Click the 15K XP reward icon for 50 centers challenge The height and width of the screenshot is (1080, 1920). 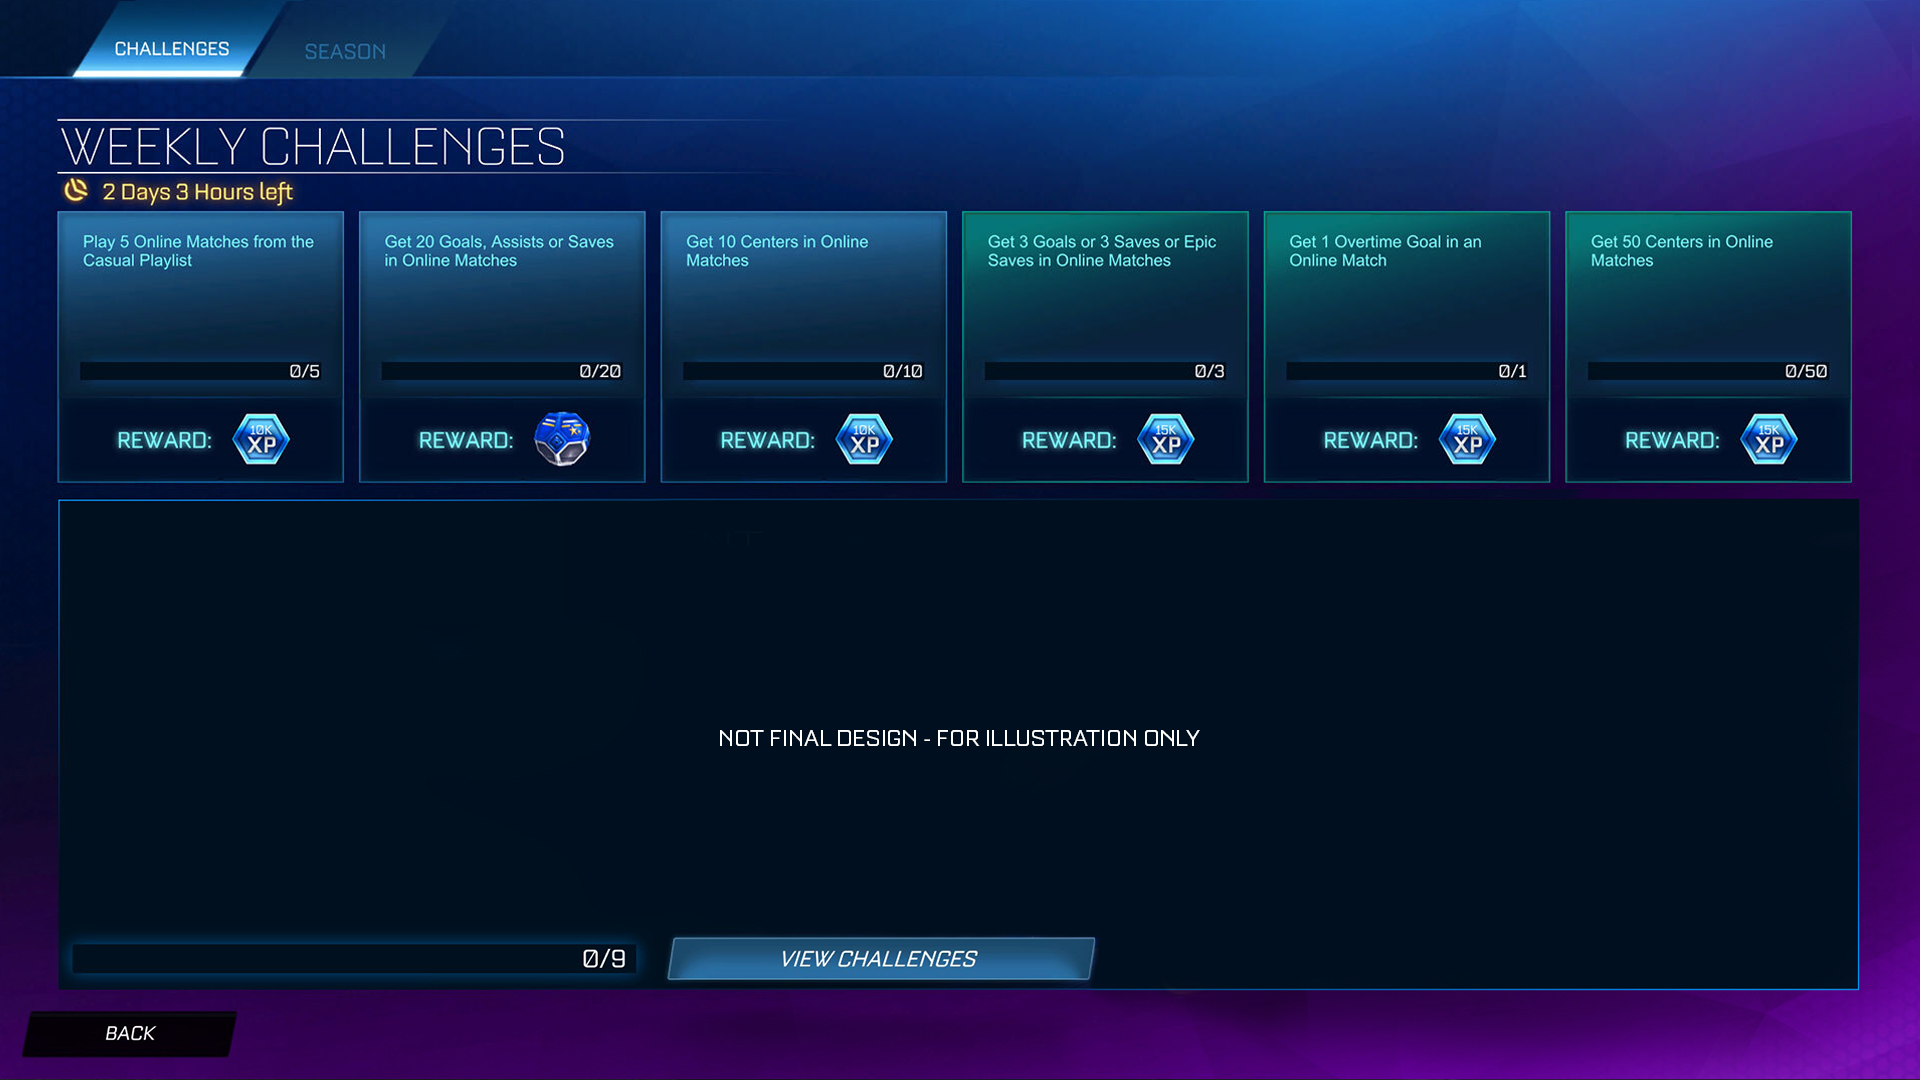(x=1768, y=439)
